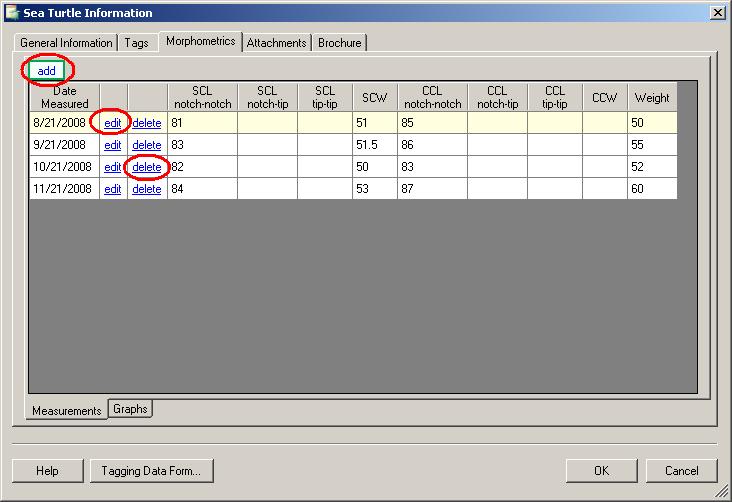Edit the 8/21/2008 measurement row
The image size is (732, 502).
(x=113, y=123)
